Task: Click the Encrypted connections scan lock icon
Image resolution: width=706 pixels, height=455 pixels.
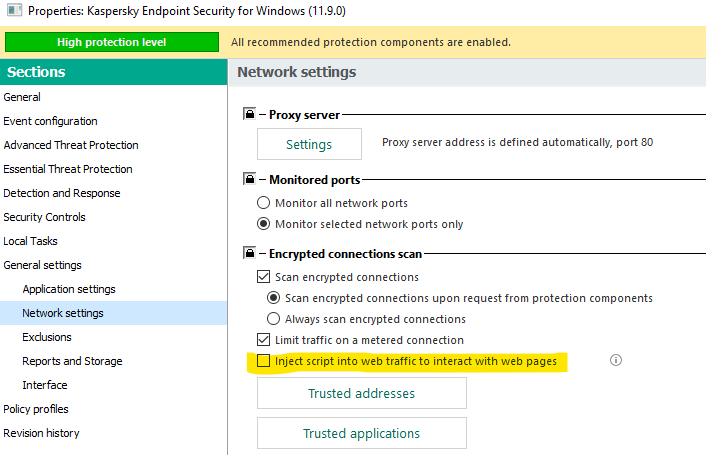Action: pyautogui.click(x=250, y=254)
